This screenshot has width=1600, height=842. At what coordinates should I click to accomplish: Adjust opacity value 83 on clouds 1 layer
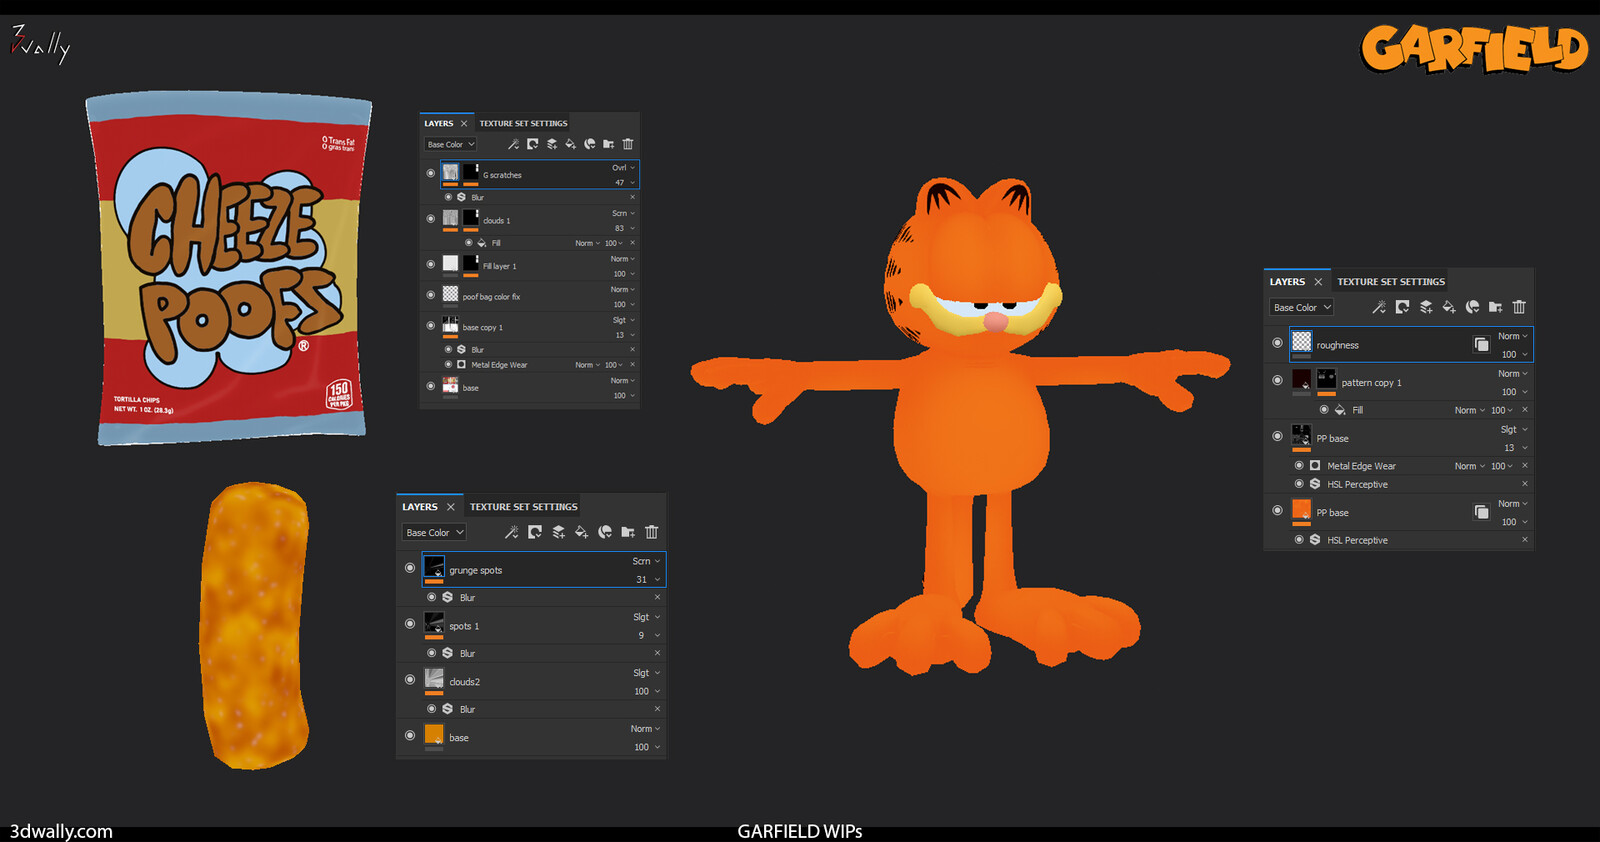pos(620,228)
